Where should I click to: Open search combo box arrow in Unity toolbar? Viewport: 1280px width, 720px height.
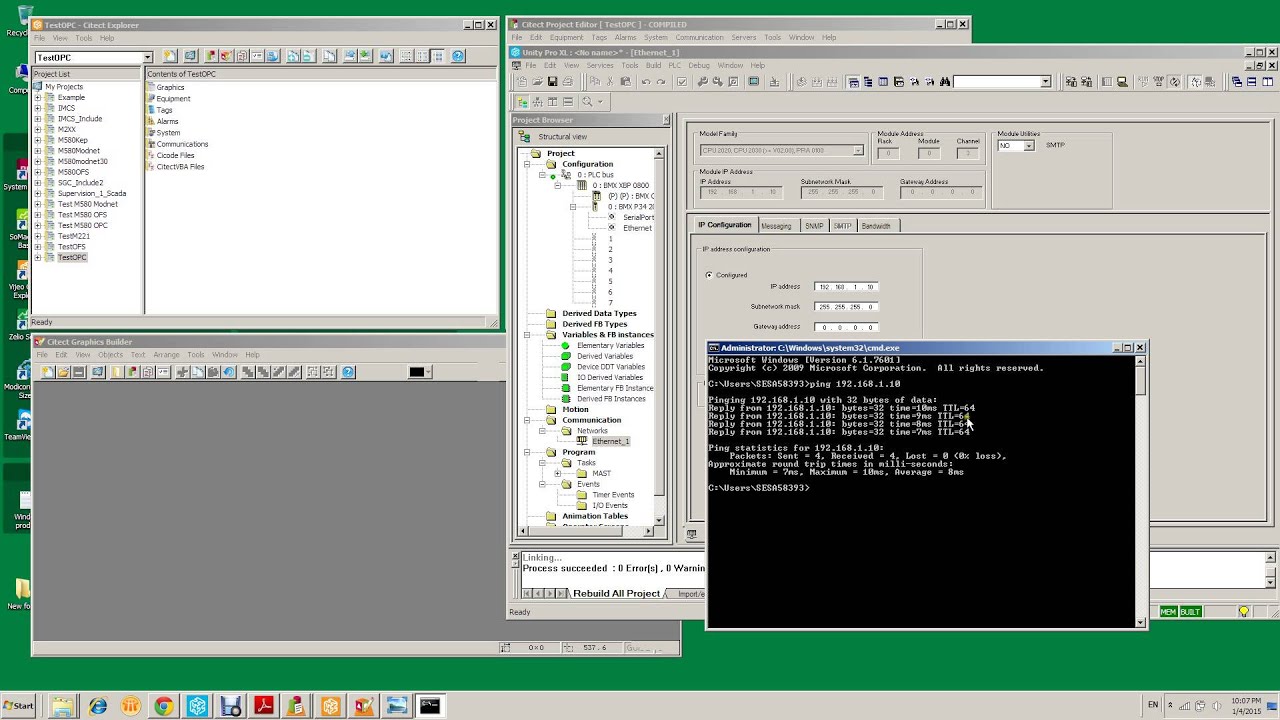pos(1046,82)
